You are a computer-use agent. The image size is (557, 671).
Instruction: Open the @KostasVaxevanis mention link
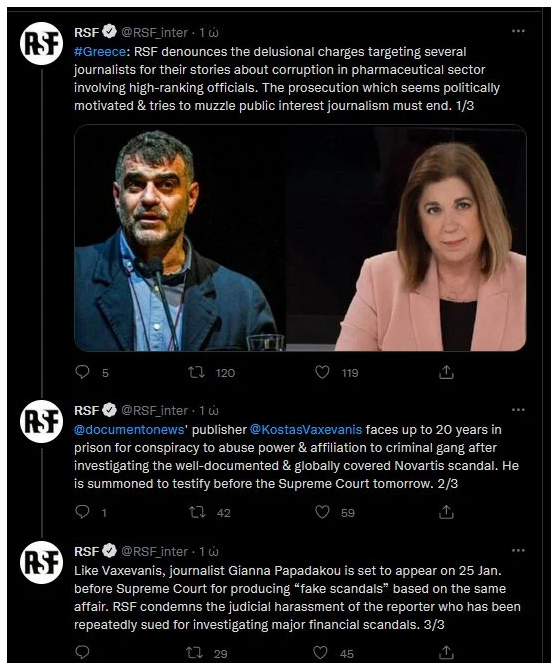tap(305, 430)
